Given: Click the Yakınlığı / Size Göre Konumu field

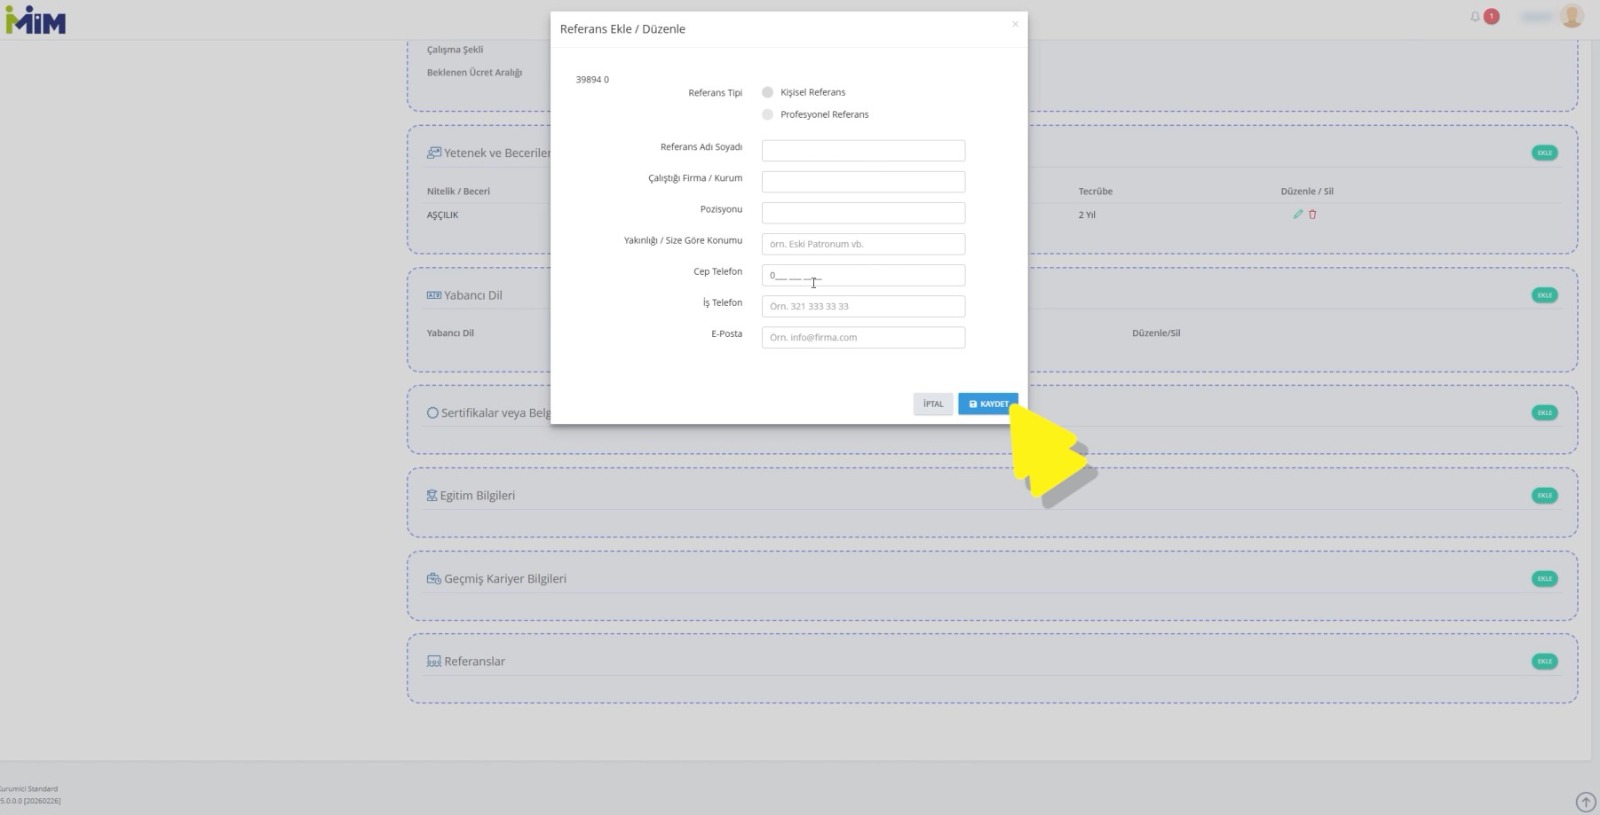Looking at the screenshot, I should pos(863,244).
